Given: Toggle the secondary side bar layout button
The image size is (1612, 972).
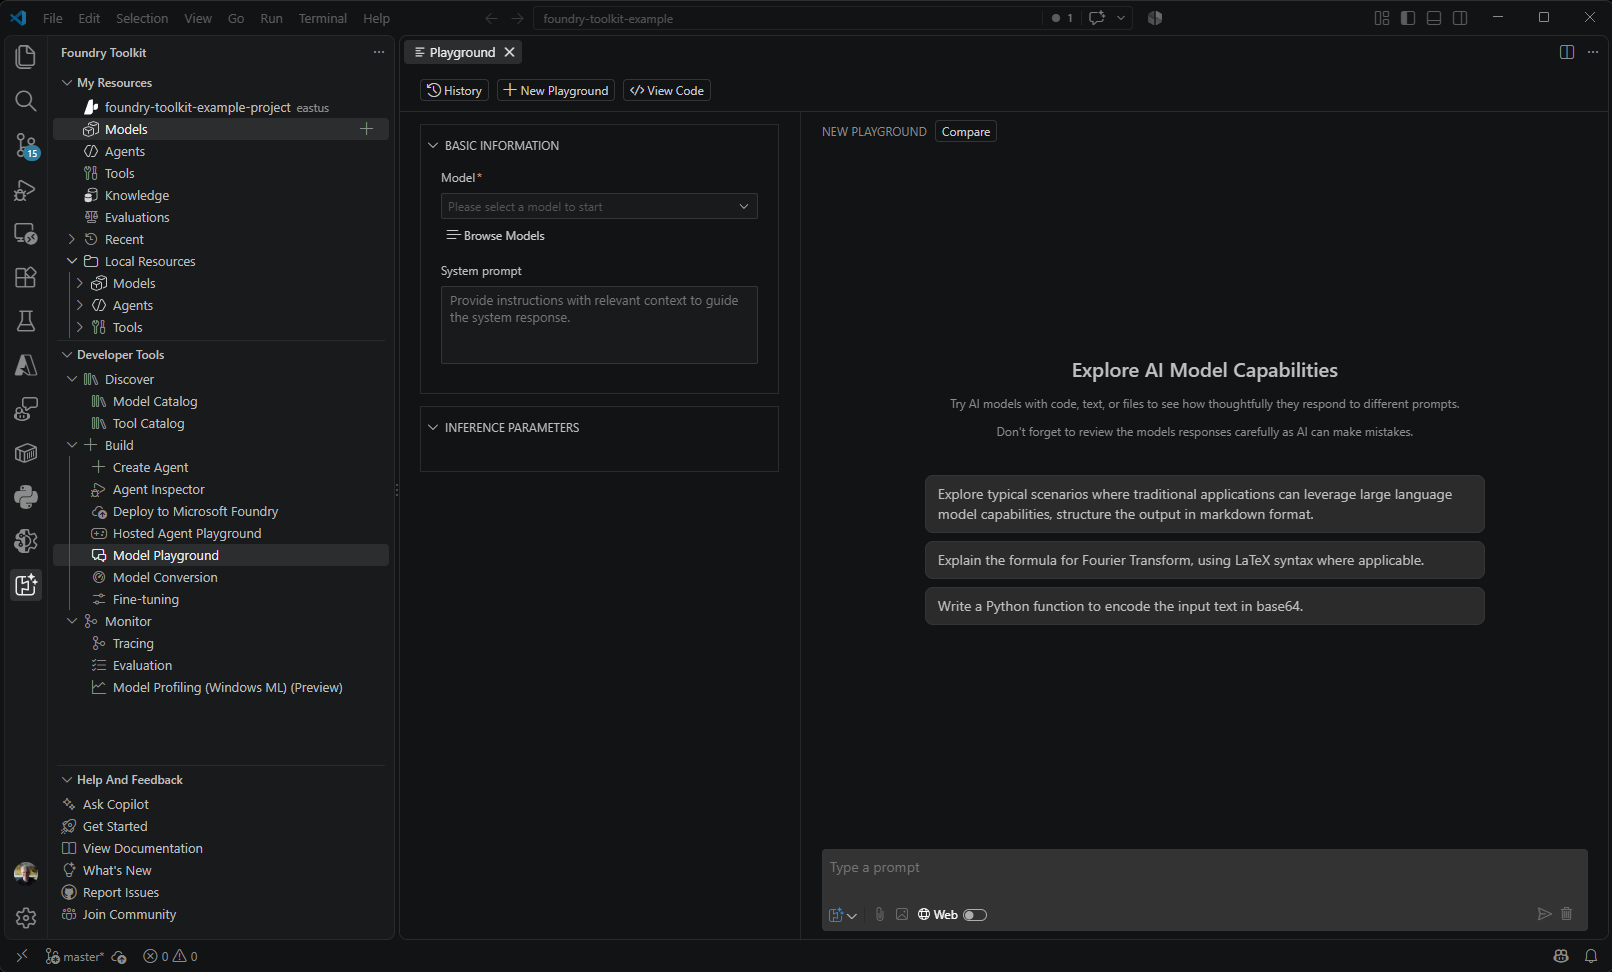Looking at the screenshot, I should (x=1460, y=18).
